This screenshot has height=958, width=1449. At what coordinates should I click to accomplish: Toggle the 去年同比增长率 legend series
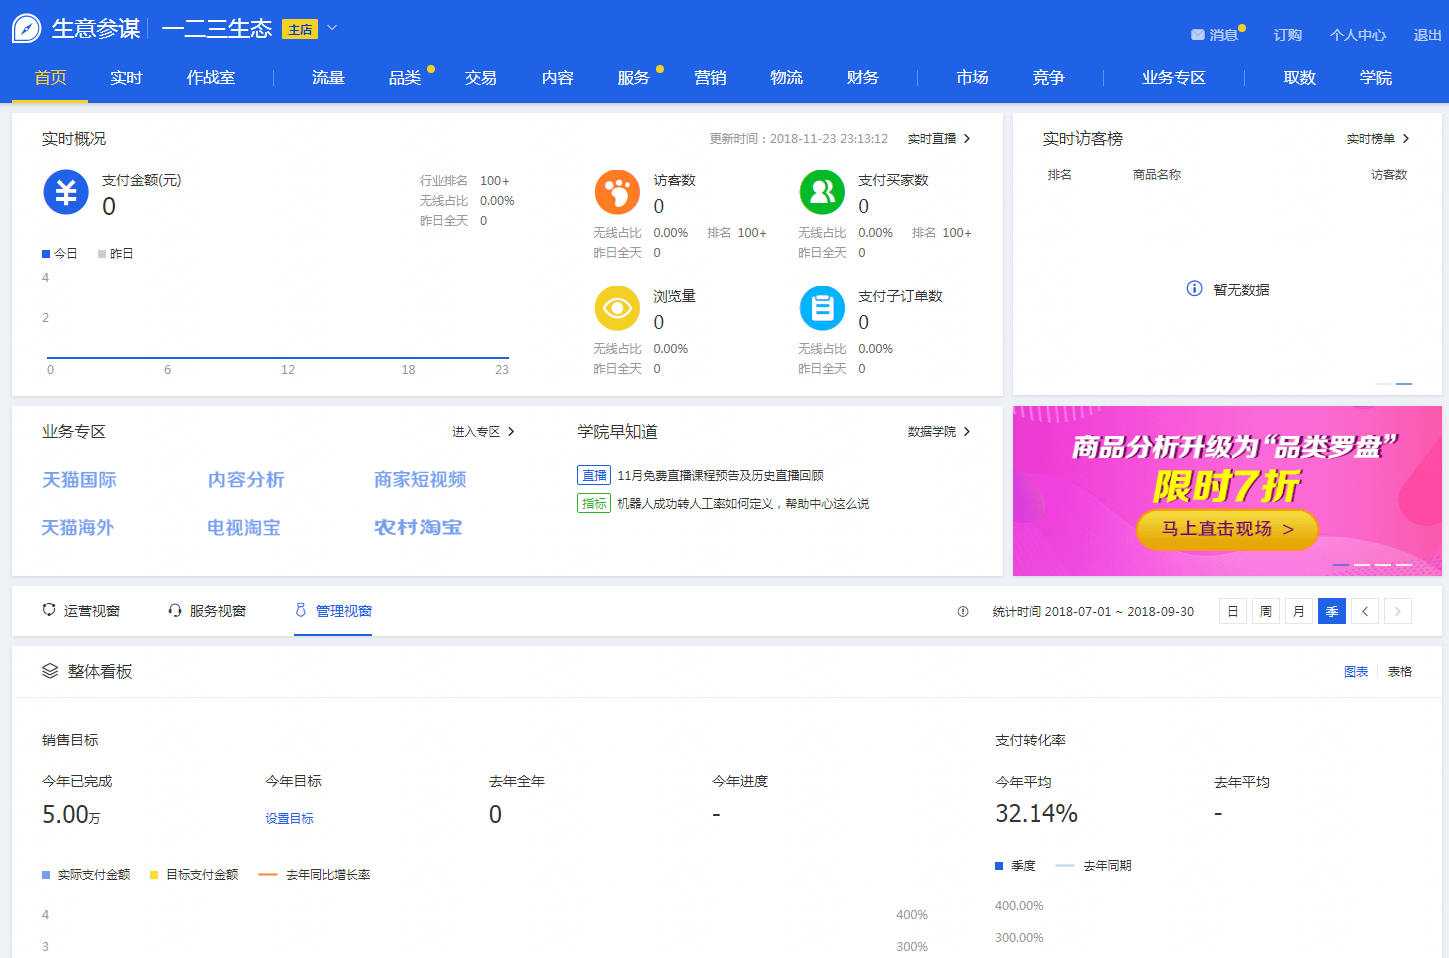click(x=314, y=875)
